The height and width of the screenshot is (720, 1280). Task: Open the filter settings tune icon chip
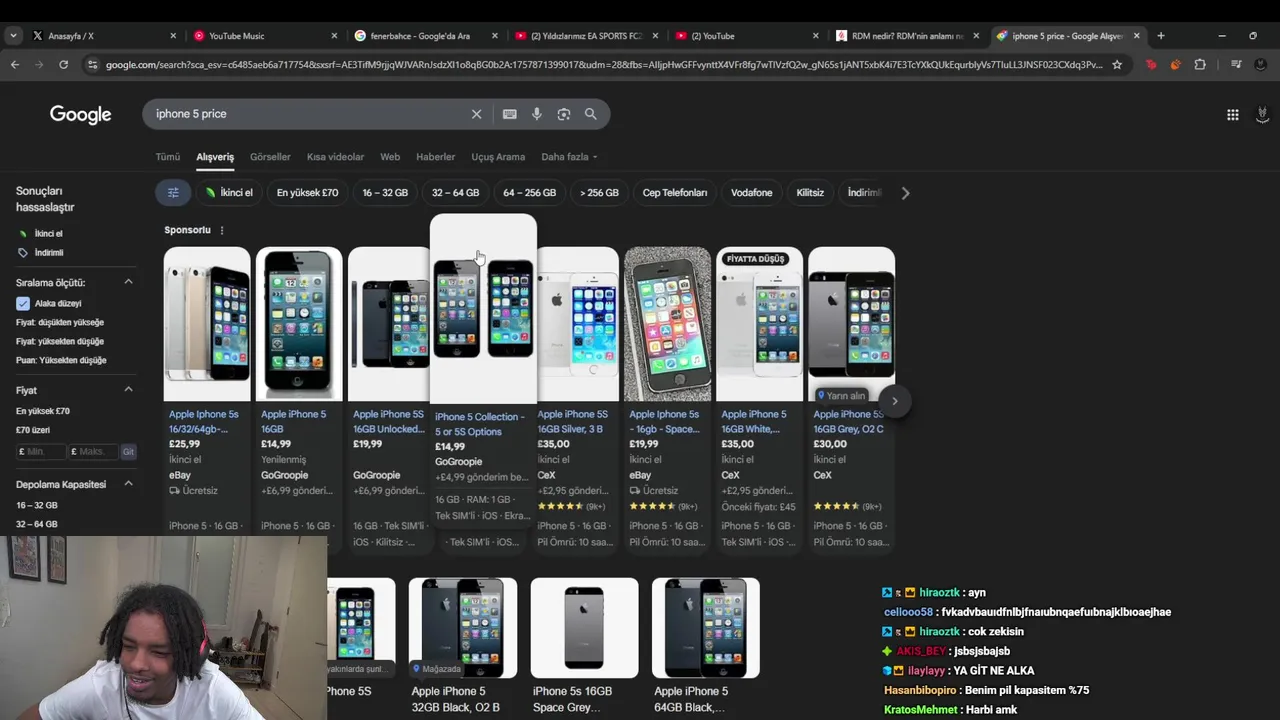(173, 193)
